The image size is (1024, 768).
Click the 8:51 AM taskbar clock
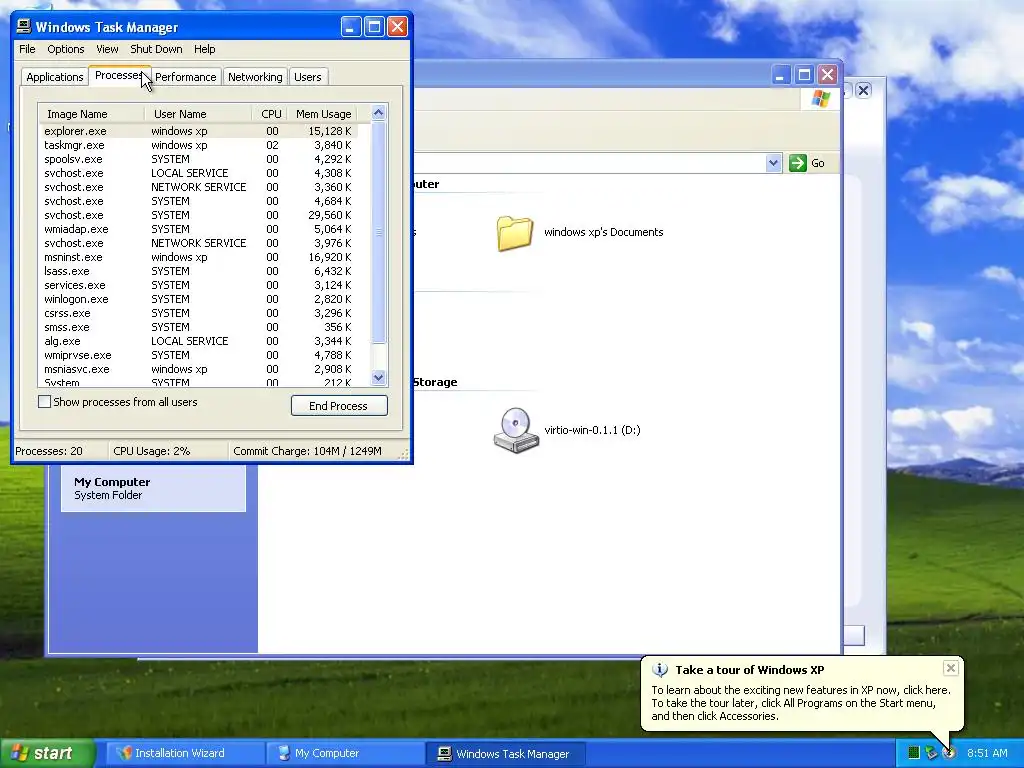click(987, 753)
